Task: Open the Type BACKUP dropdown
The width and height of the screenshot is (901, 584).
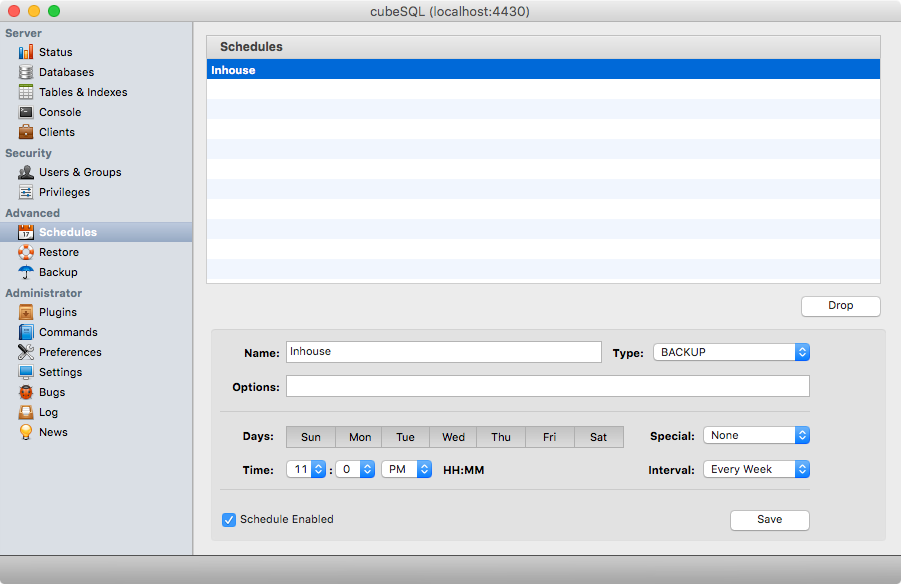Action: pyautogui.click(x=731, y=352)
